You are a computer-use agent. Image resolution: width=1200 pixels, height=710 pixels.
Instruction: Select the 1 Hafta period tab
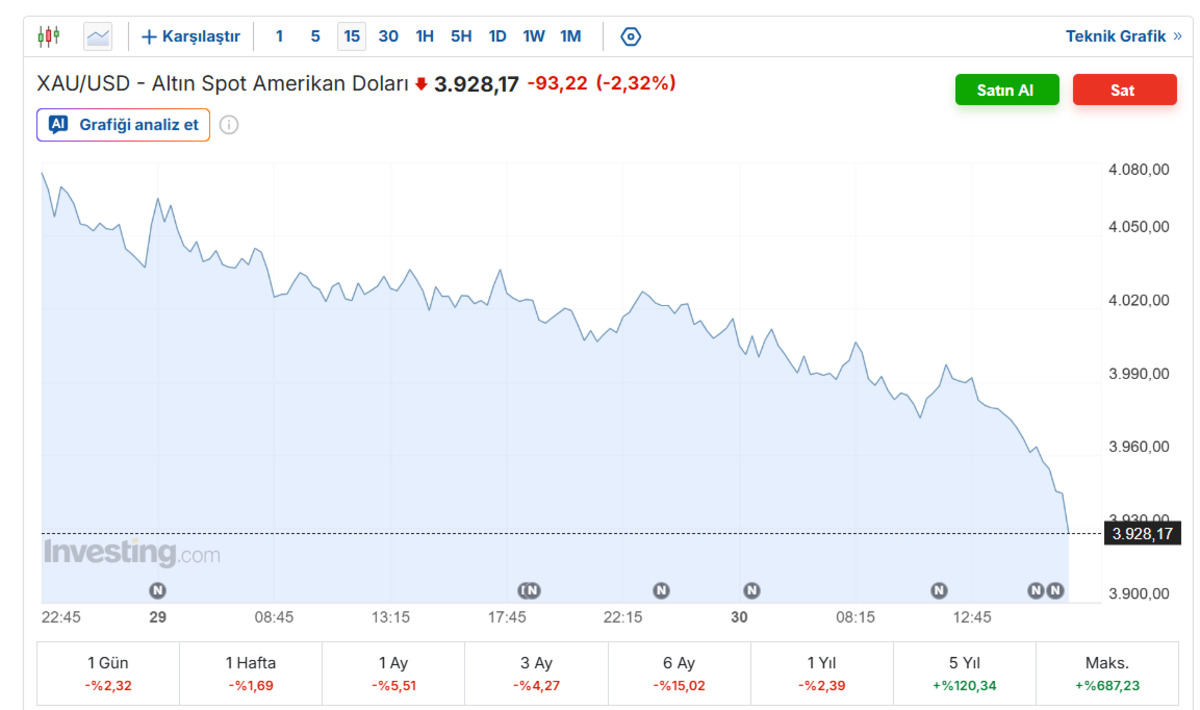click(x=251, y=673)
